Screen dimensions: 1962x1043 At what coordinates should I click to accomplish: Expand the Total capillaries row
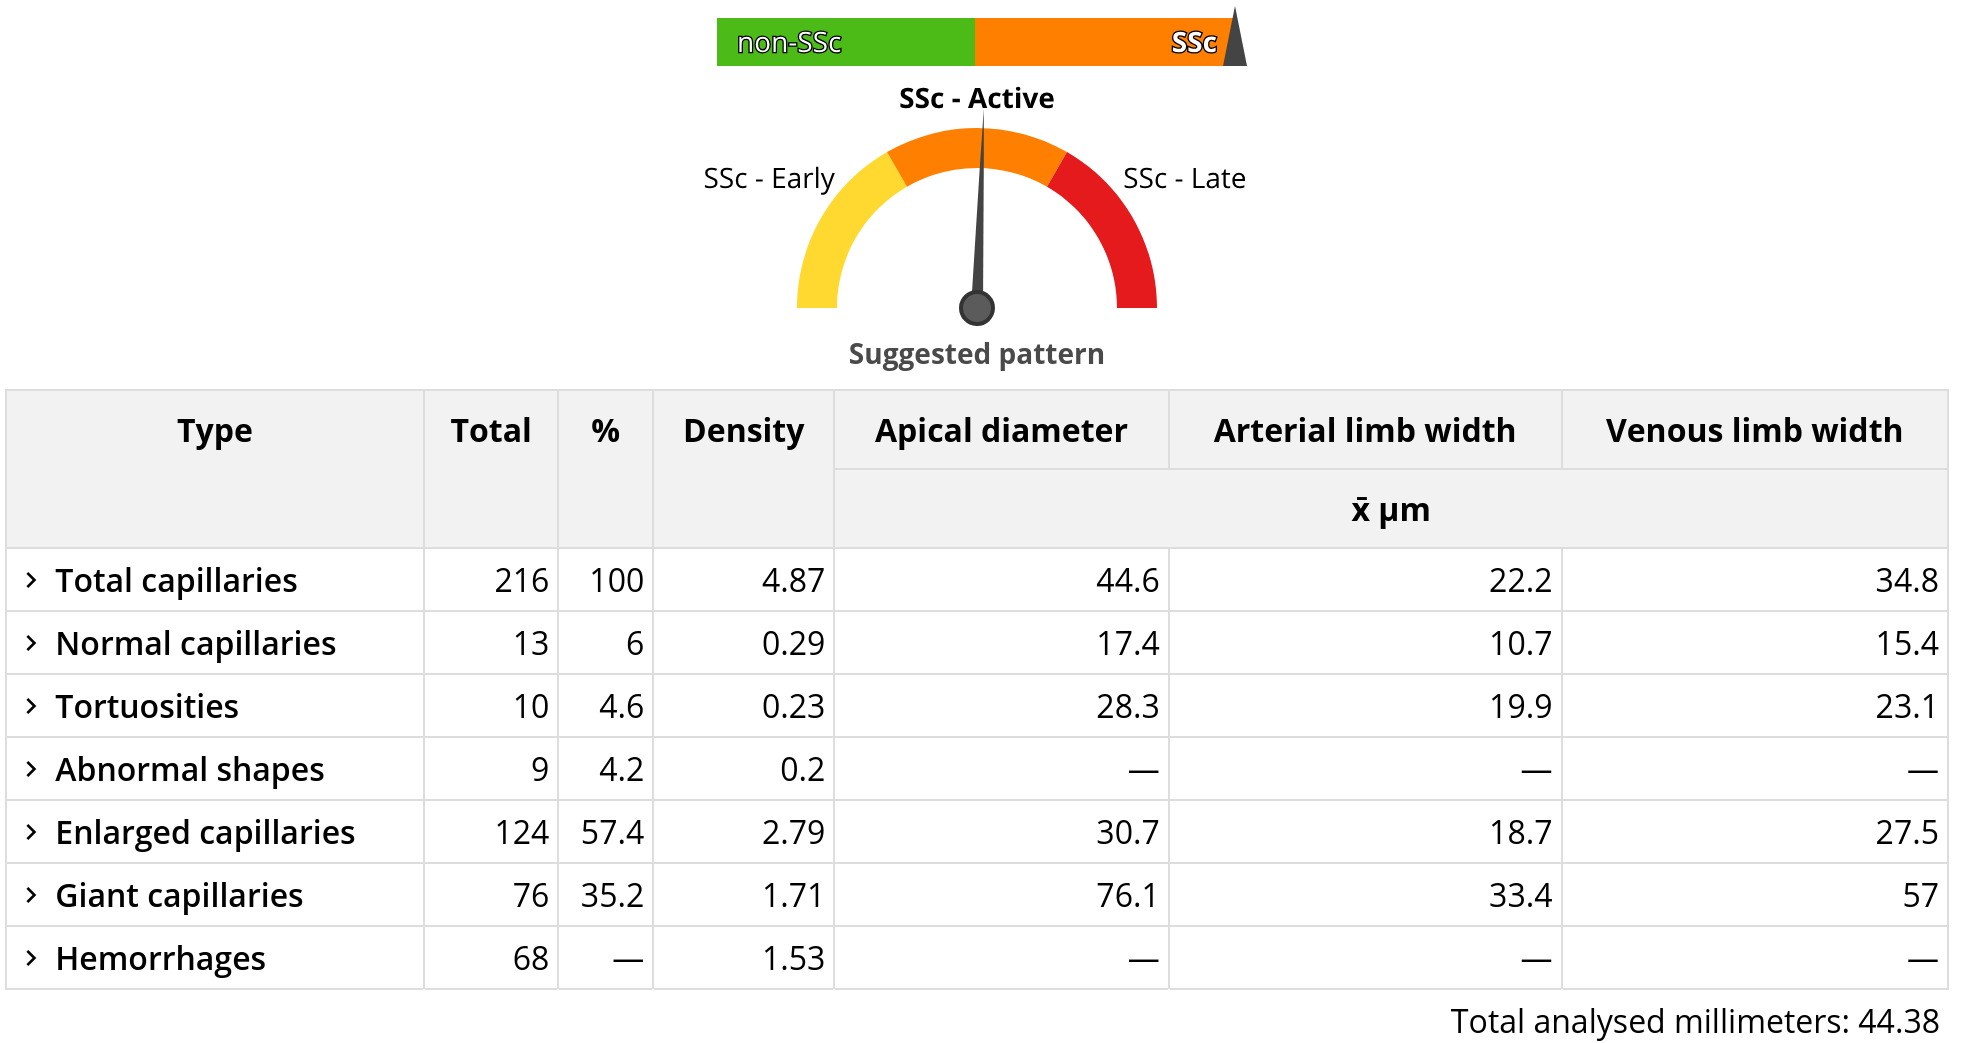coord(31,580)
